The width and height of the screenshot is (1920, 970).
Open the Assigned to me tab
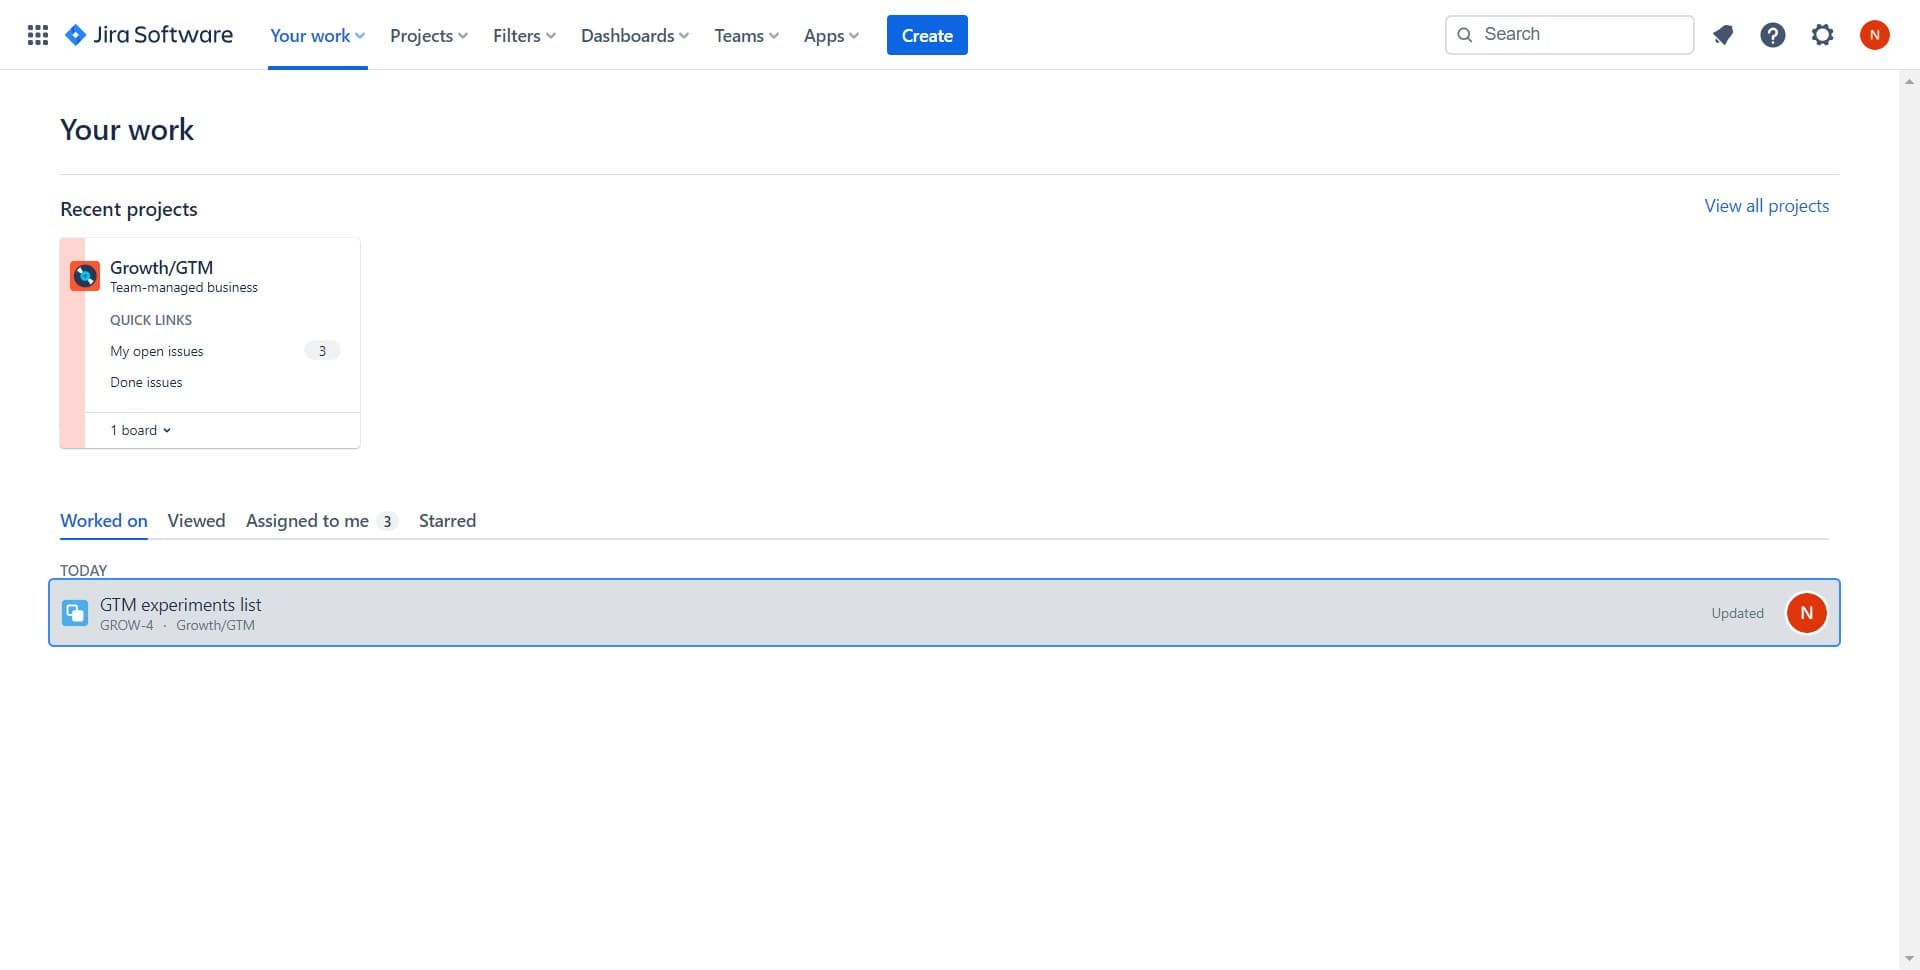[x=307, y=520]
